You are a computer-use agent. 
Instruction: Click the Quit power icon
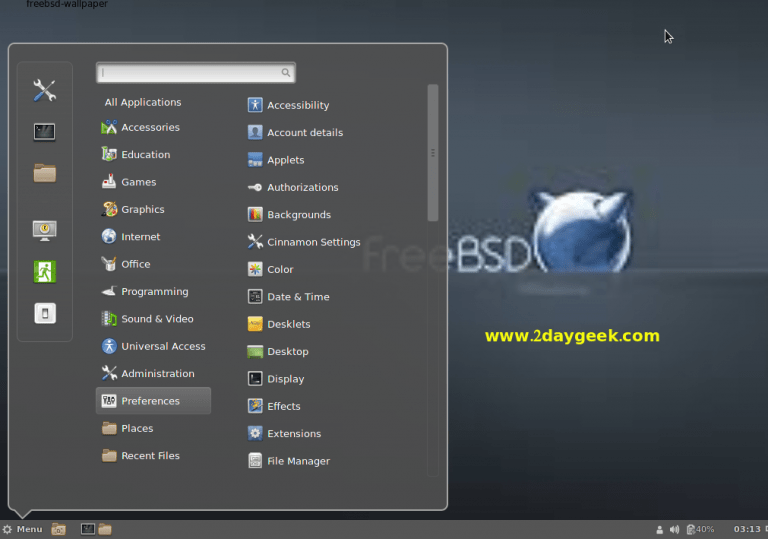click(x=45, y=313)
